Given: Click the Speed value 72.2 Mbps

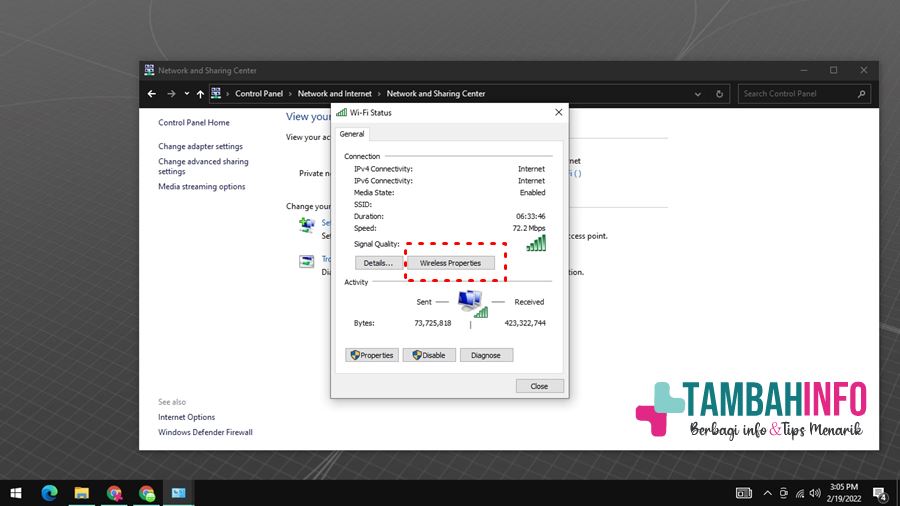Looking at the screenshot, I should (x=529, y=228).
